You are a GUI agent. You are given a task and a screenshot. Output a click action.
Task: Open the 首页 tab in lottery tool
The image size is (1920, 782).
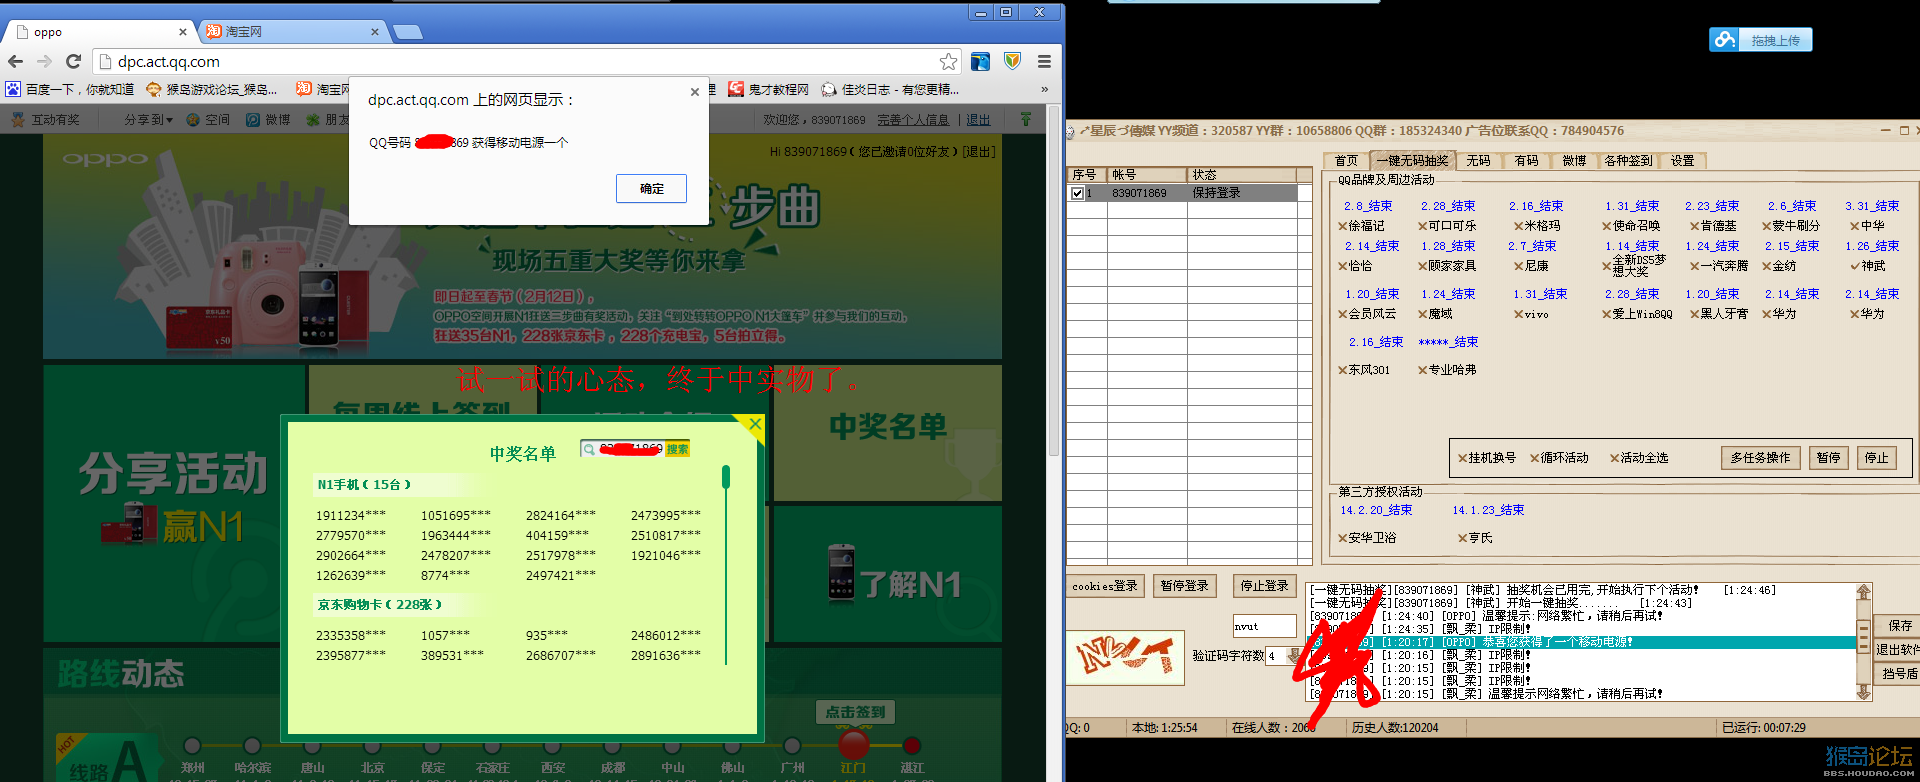[1346, 161]
